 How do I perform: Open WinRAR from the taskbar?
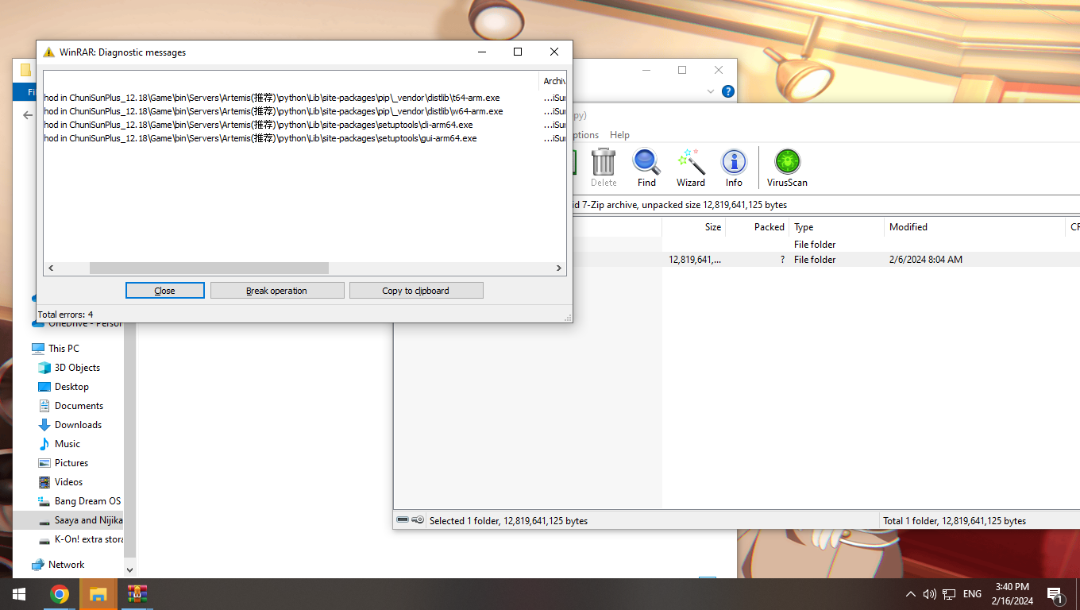(137, 595)
